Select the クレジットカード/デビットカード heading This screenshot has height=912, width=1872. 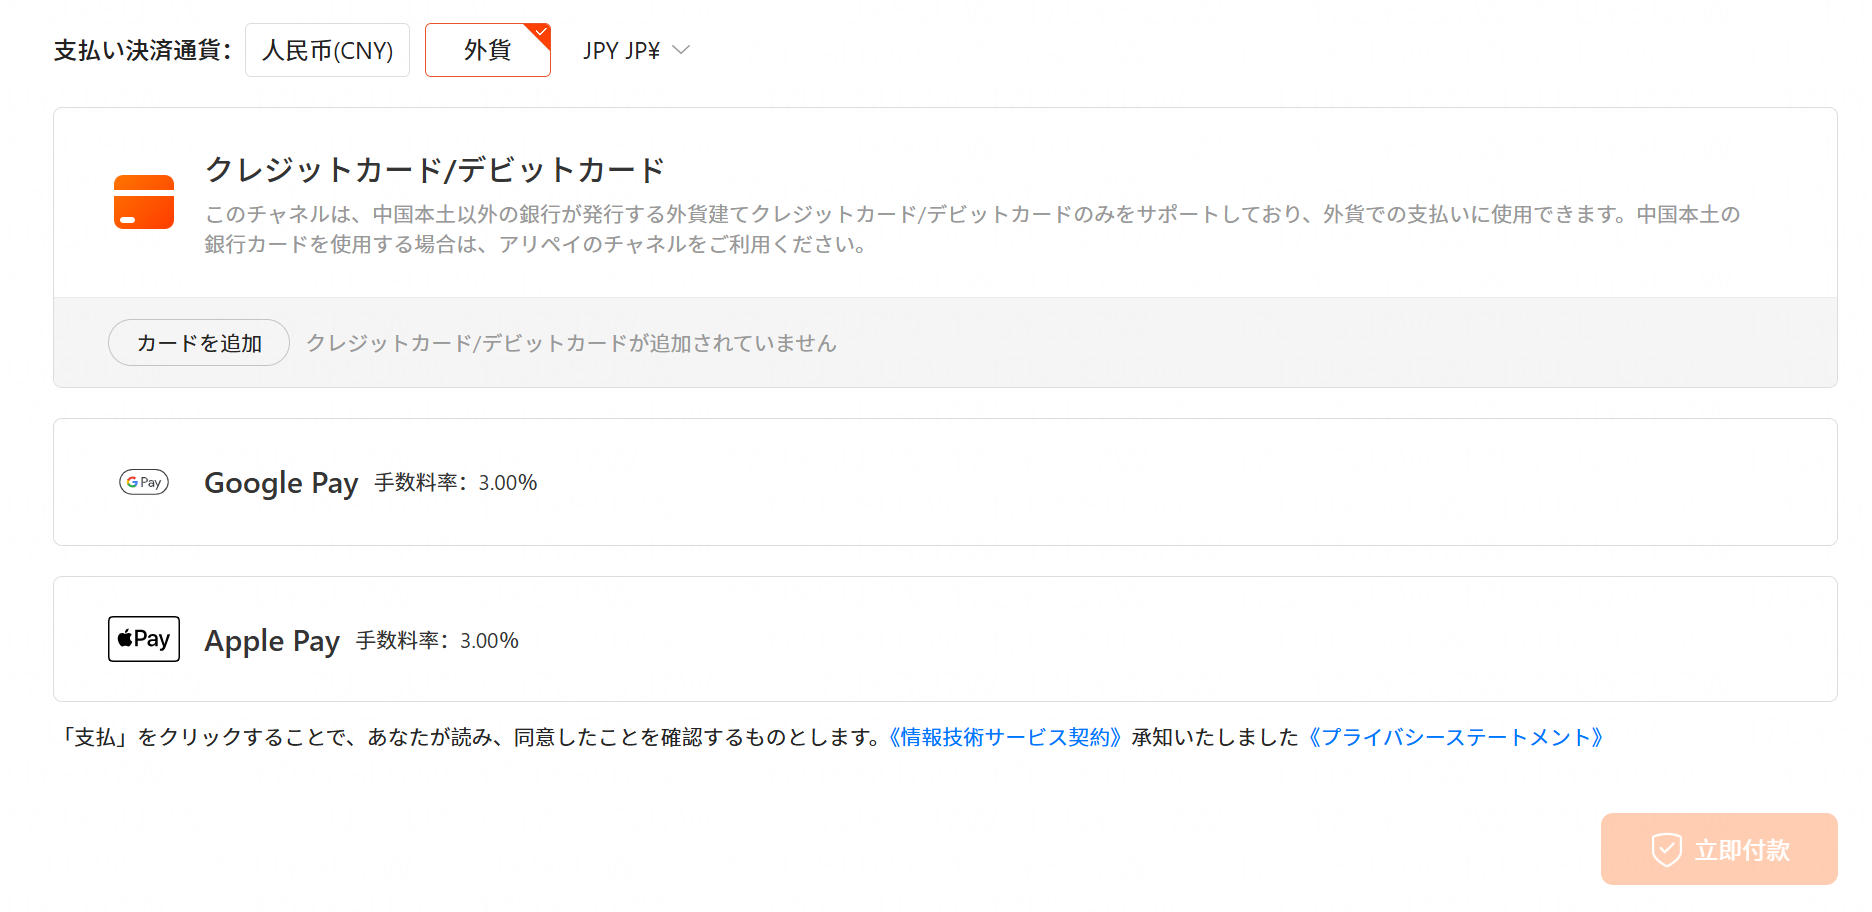click(435, 170)
